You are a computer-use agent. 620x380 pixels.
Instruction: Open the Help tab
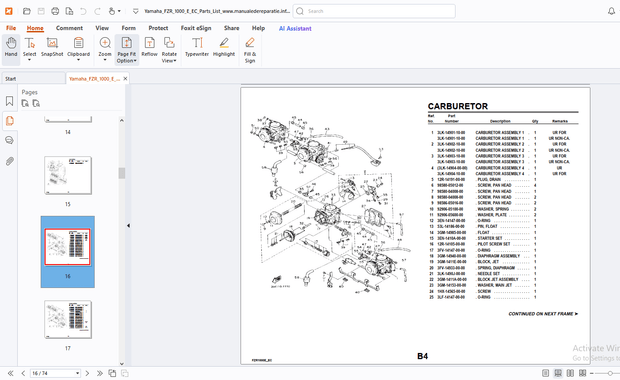coord(258,28)
